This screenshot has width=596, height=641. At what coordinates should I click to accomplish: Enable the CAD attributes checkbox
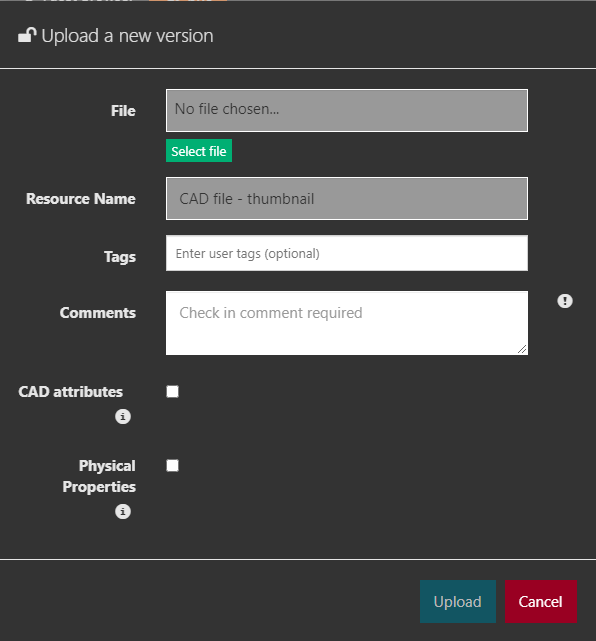pos(173,392)
